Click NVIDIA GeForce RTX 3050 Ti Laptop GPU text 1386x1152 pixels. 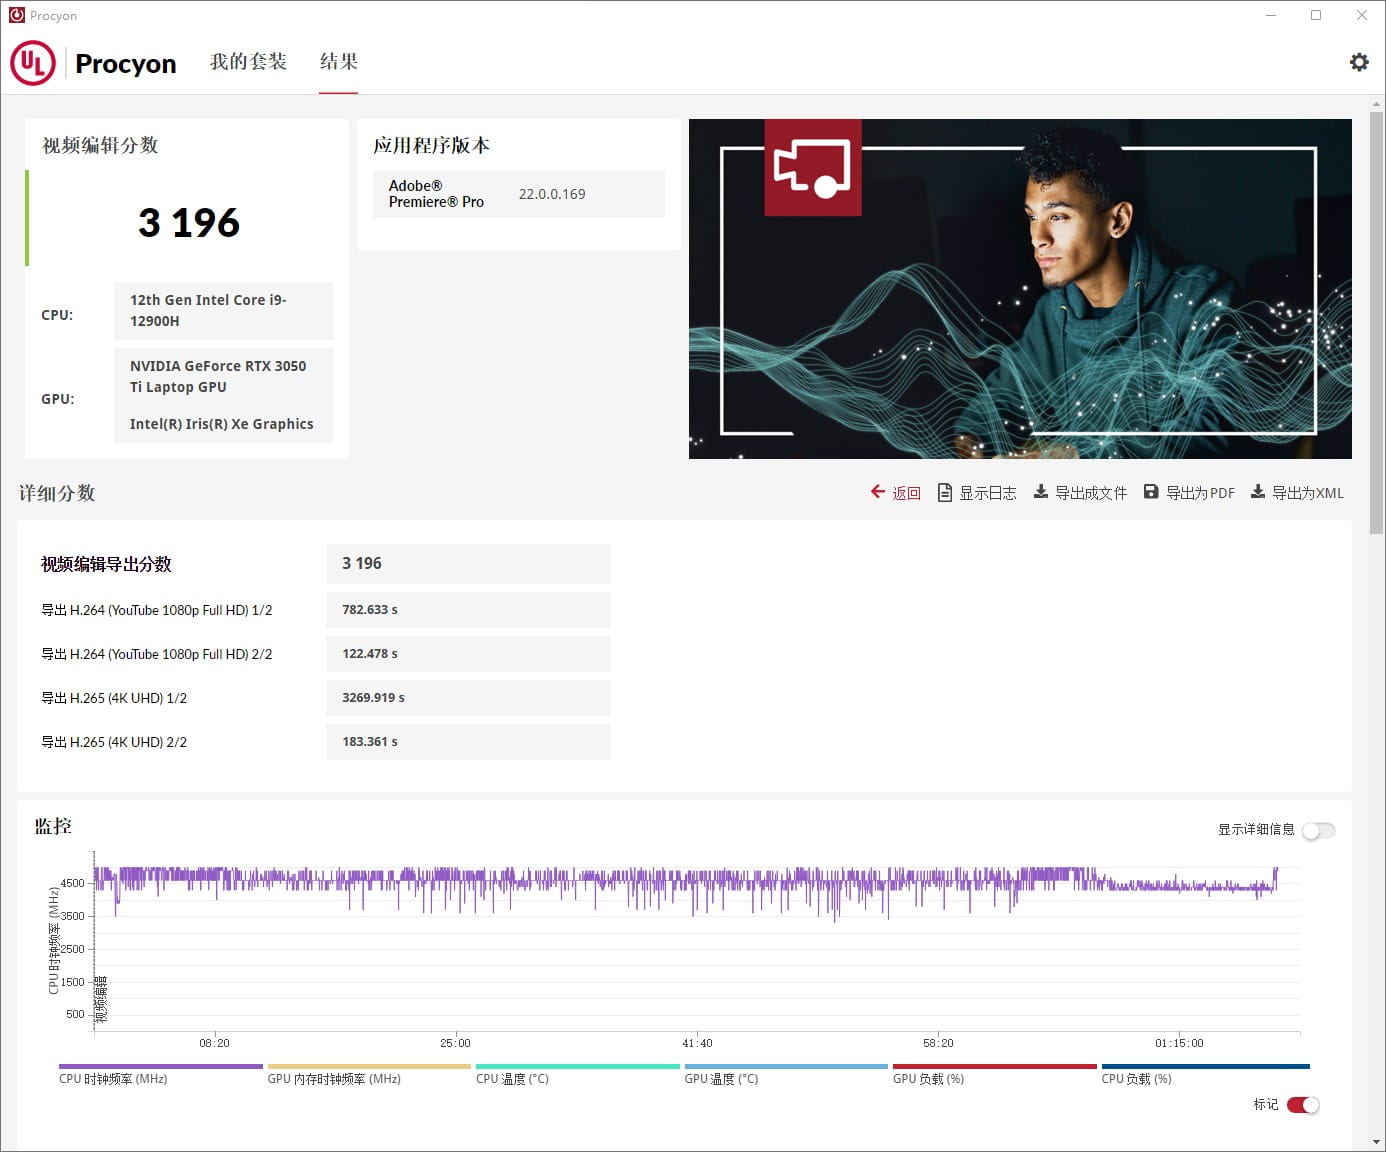(x=218, y=376)
